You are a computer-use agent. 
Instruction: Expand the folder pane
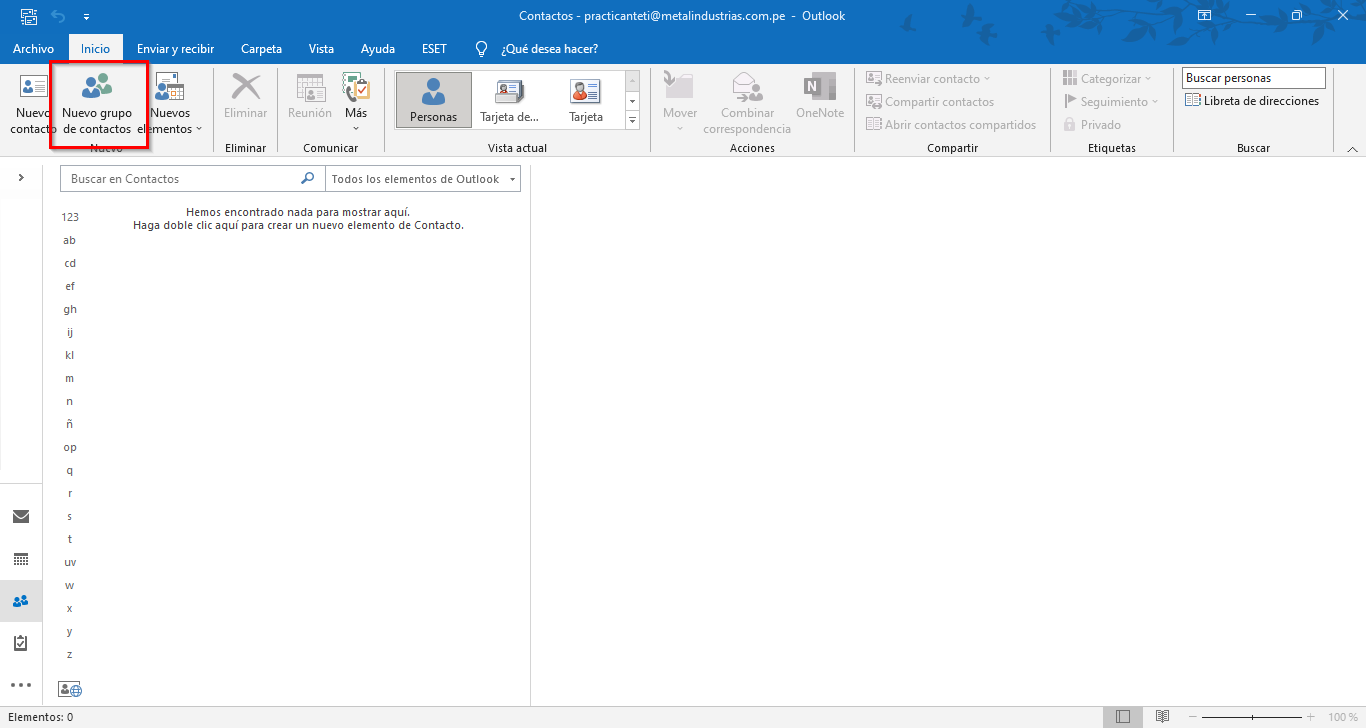(x=21, y=177)
